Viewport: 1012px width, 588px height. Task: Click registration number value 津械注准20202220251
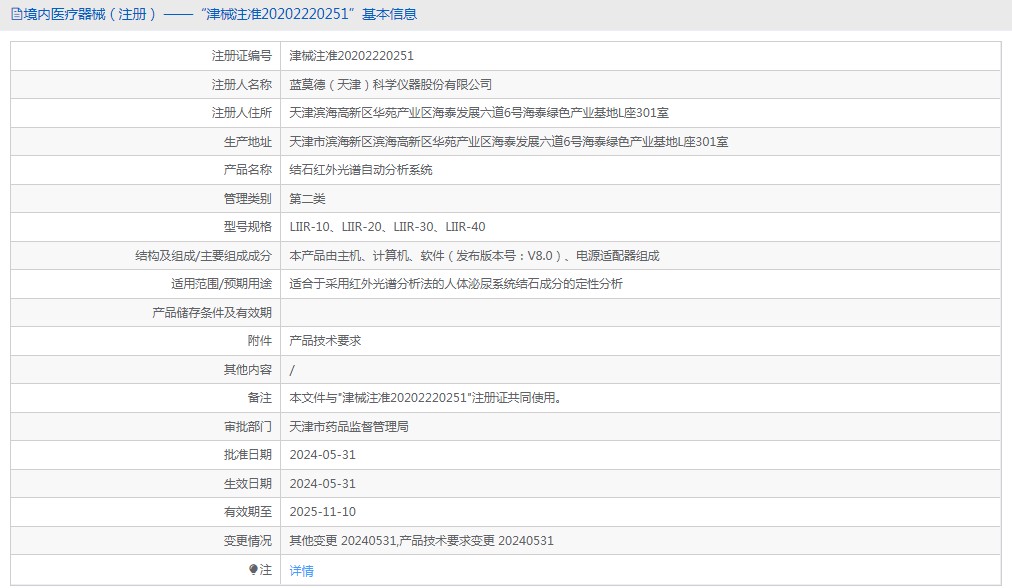tap(351, 56)
